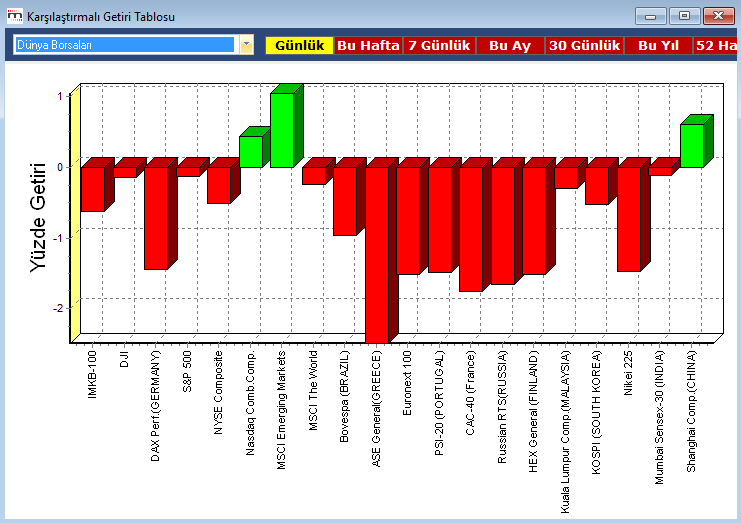Click the Nasdaq Comb.Comp. green bar
This screenshot has height=523, width=741.
tap(251, 152)
